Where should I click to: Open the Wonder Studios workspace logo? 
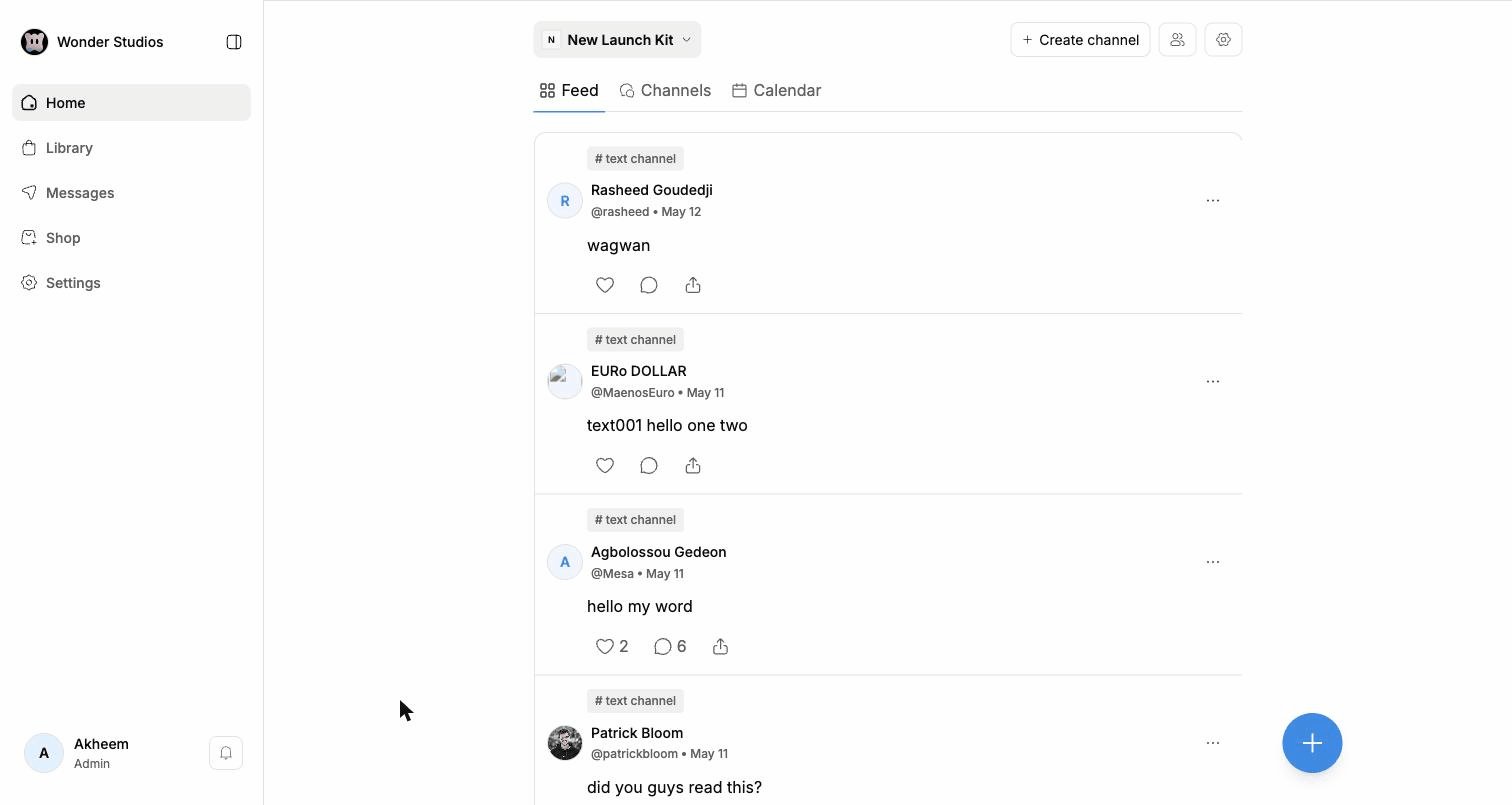pos(35,42)
